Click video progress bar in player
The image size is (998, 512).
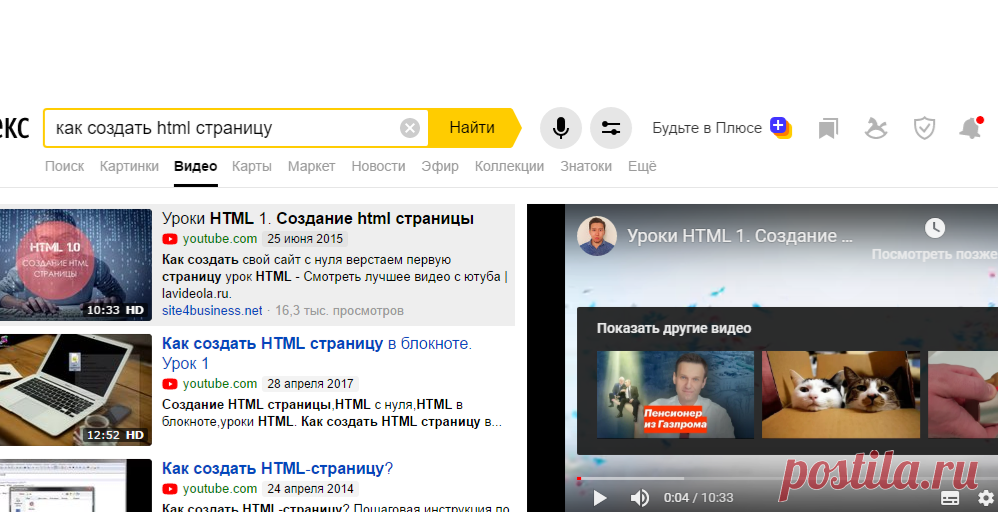click(x=787, y=478)
